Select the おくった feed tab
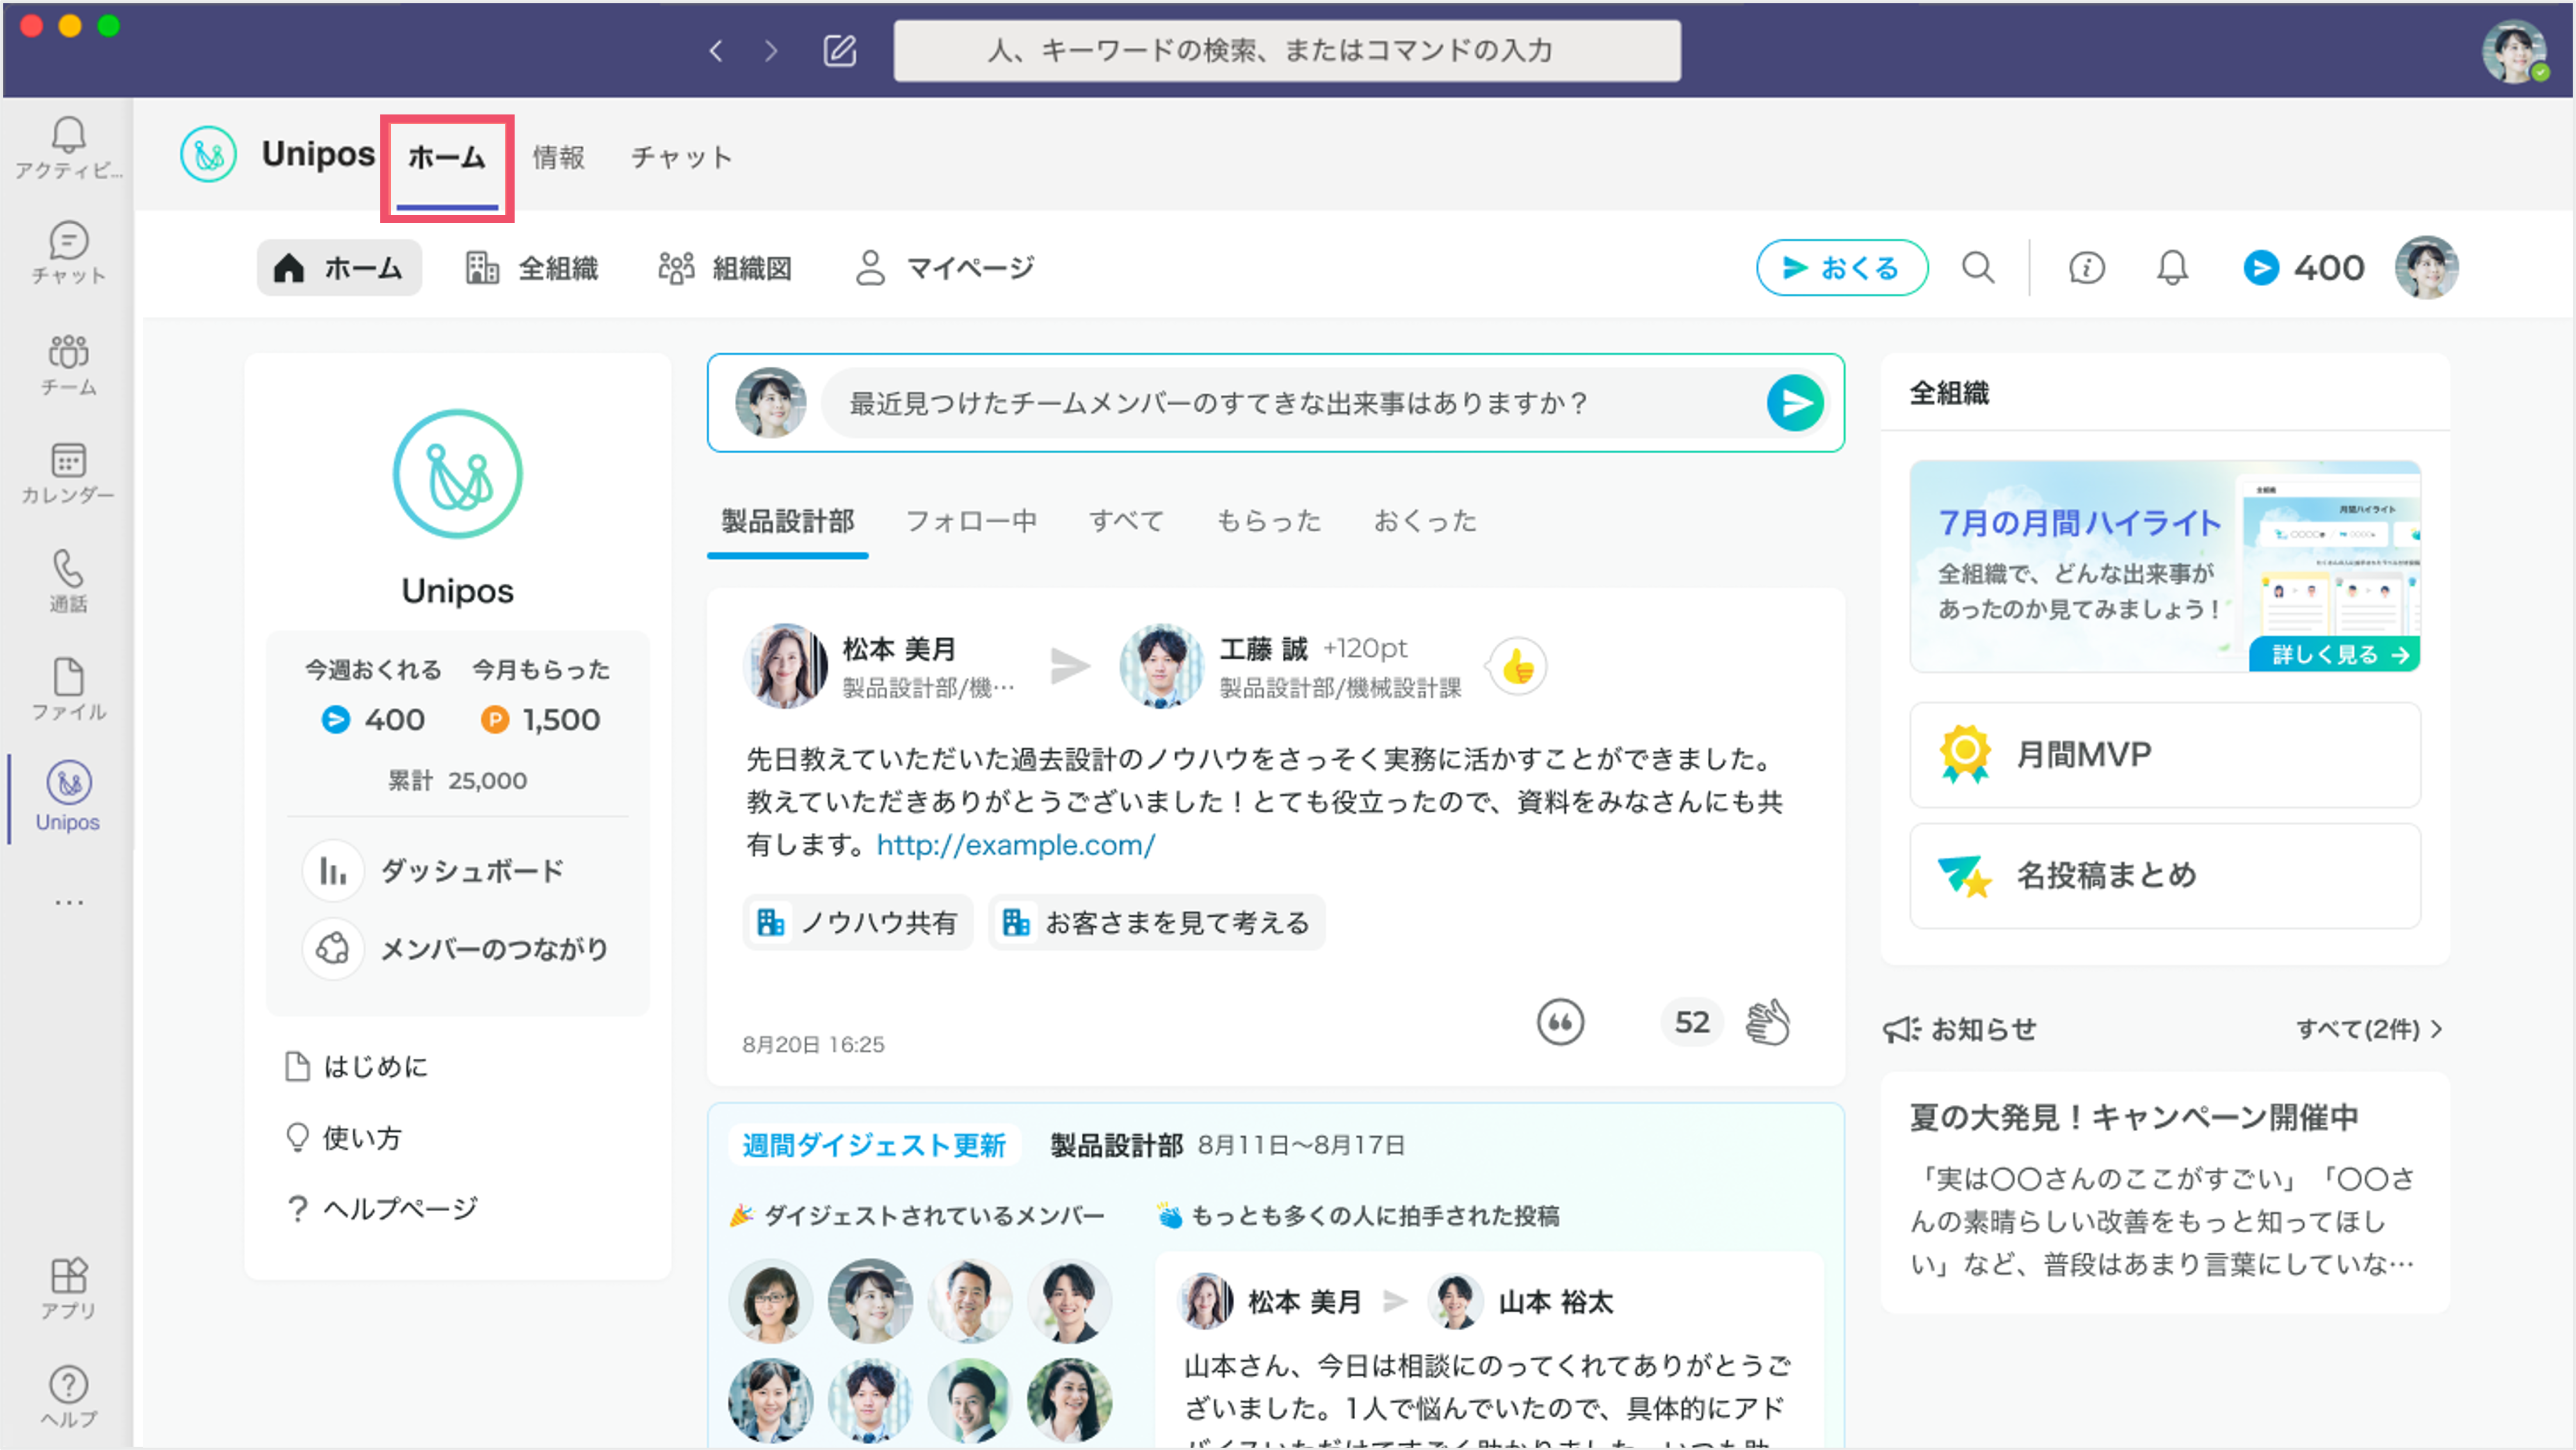The height and width of the screenshot is (1450, 2576). (x=1425, y=522)
